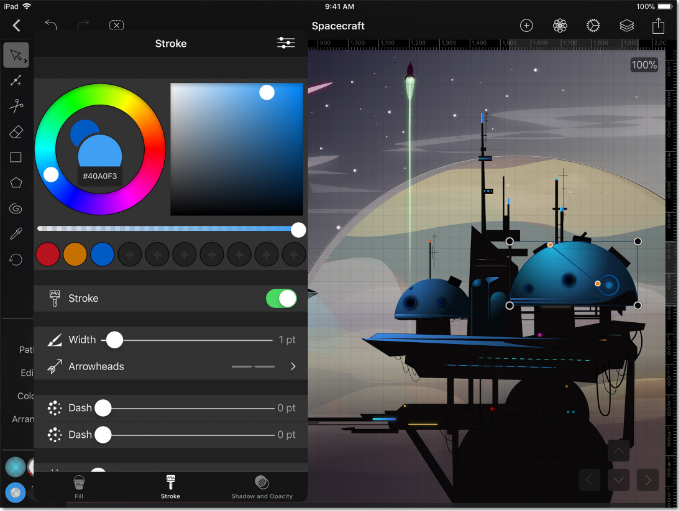Image resolution: width=679 pixels, height=511 pixels.
Task: Open the Layers panel icon
Action: [627, 26]
